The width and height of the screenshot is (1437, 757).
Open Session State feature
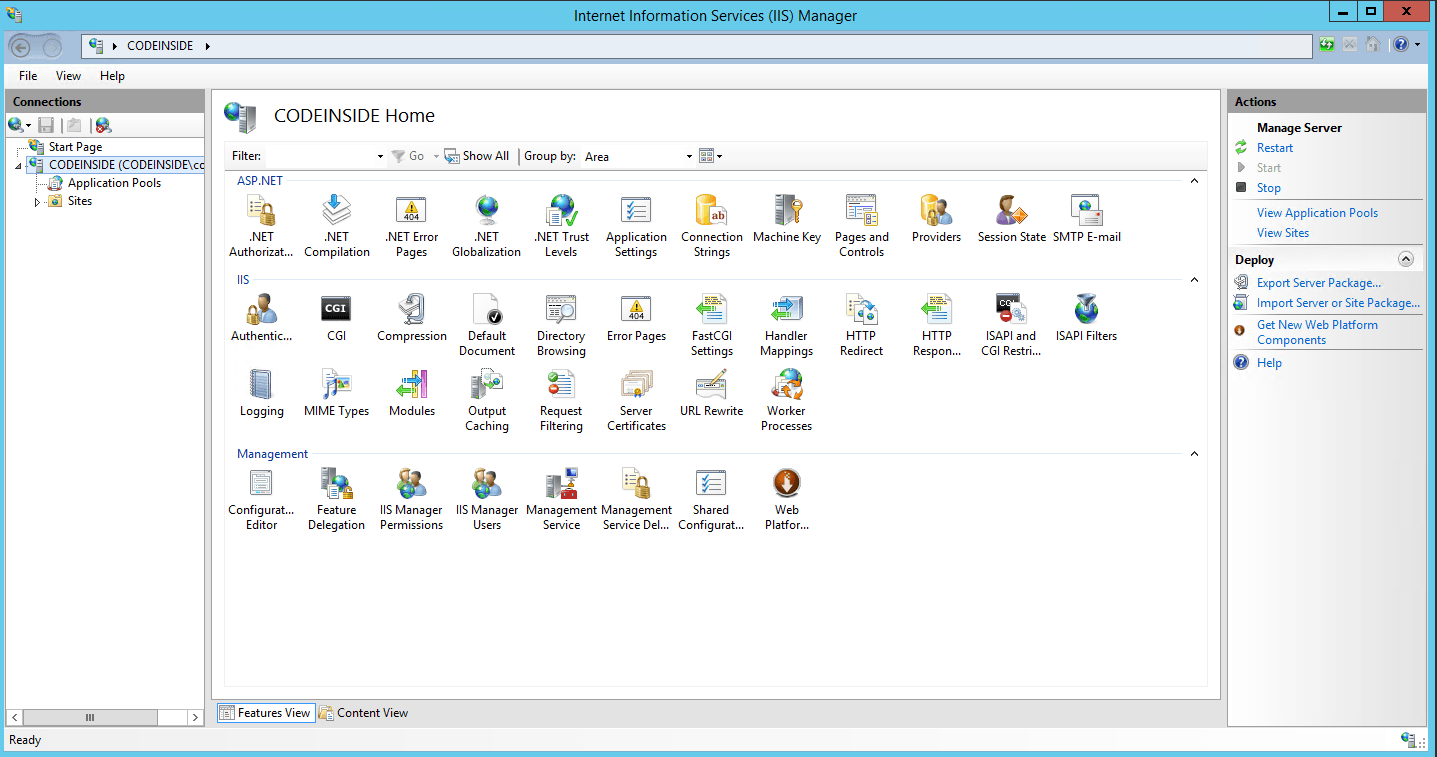click(x=1012, y=220)
